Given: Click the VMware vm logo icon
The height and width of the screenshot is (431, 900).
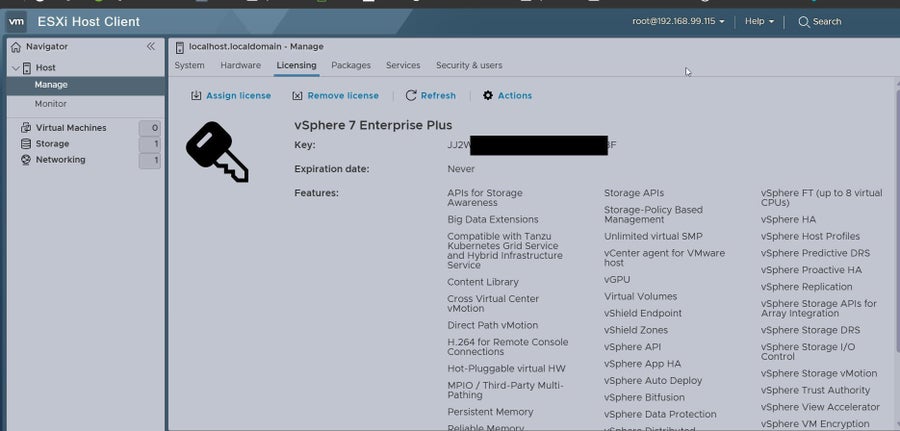Looking at the screenshot, I should coord(16,22).
